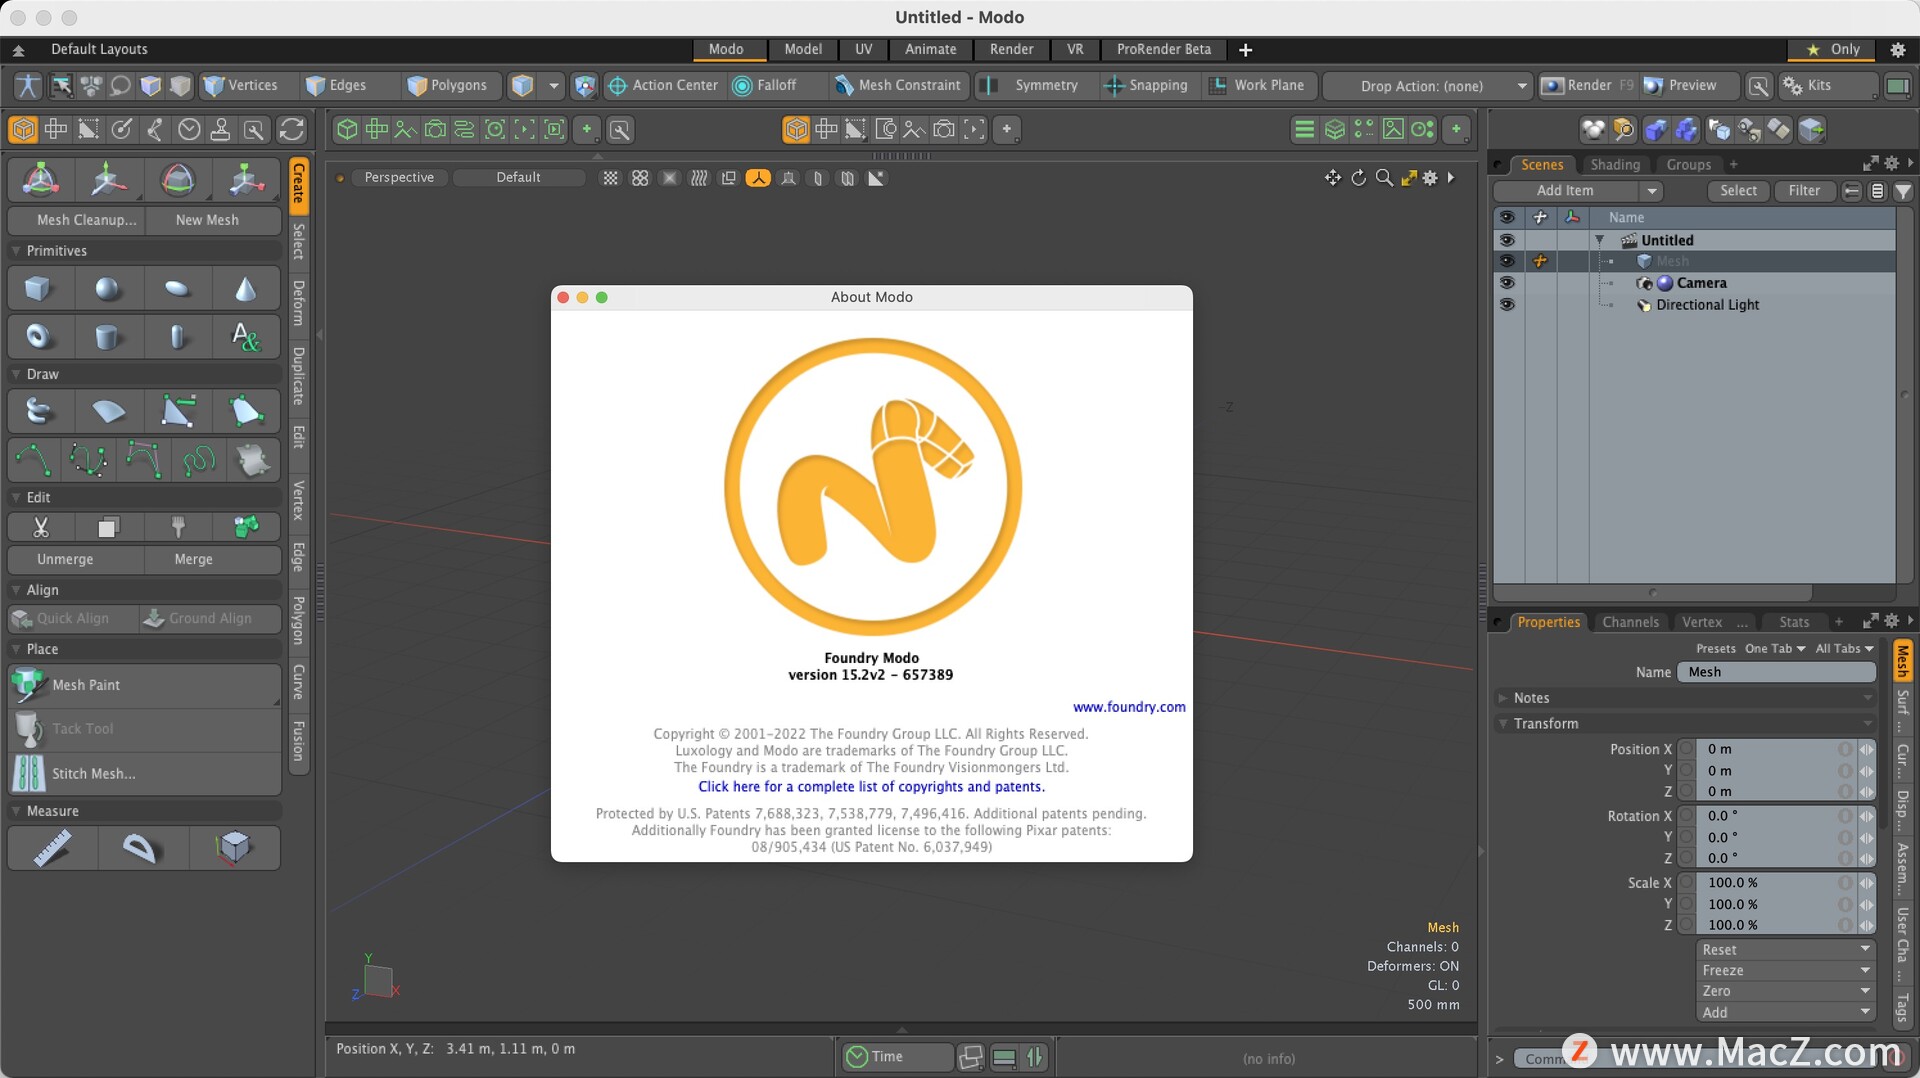Click the viewport rotate icon

click(1359, 177)
